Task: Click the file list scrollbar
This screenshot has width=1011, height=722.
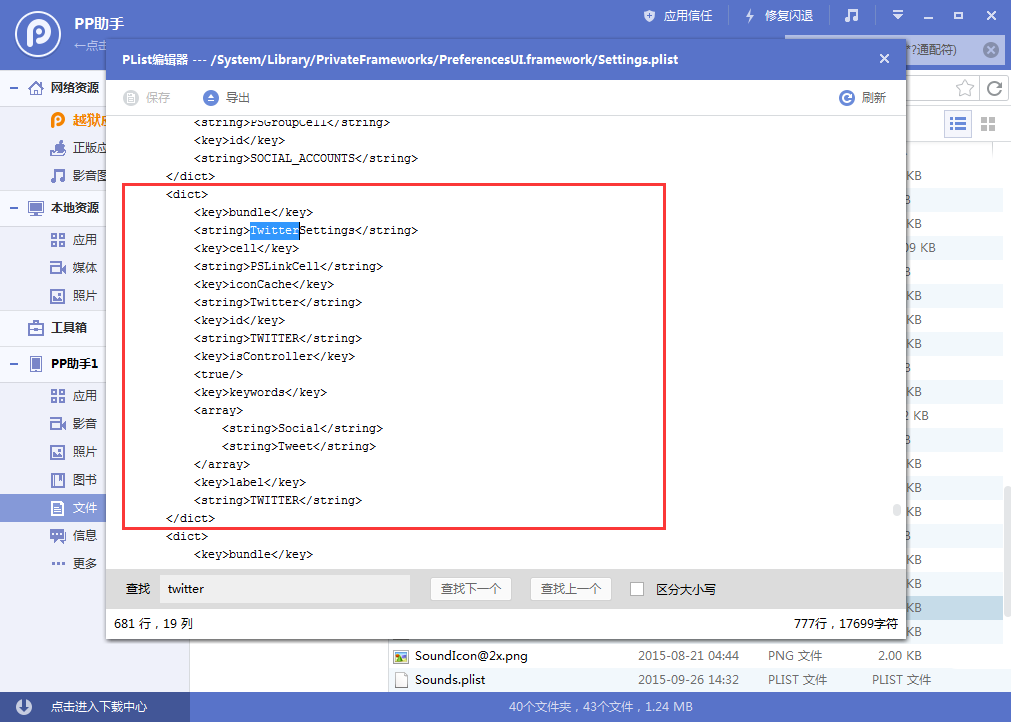Action: [1006, 551]
